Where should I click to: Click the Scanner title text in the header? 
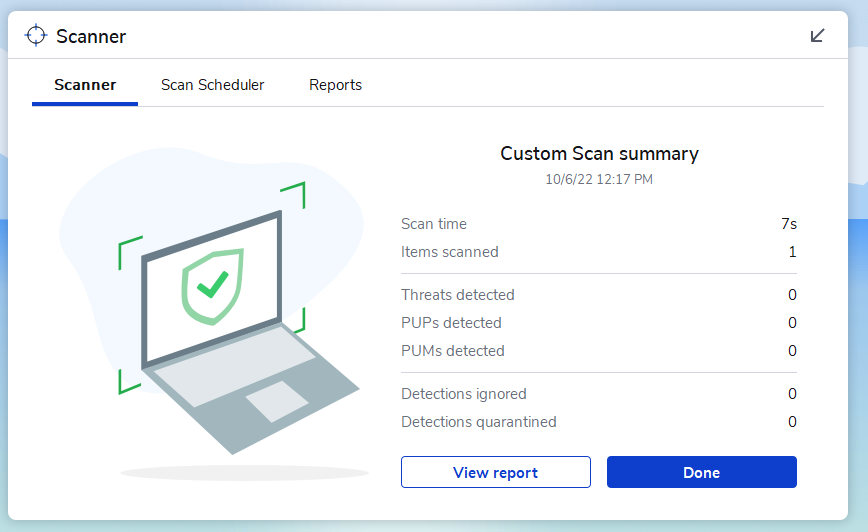tap(91, 37)
